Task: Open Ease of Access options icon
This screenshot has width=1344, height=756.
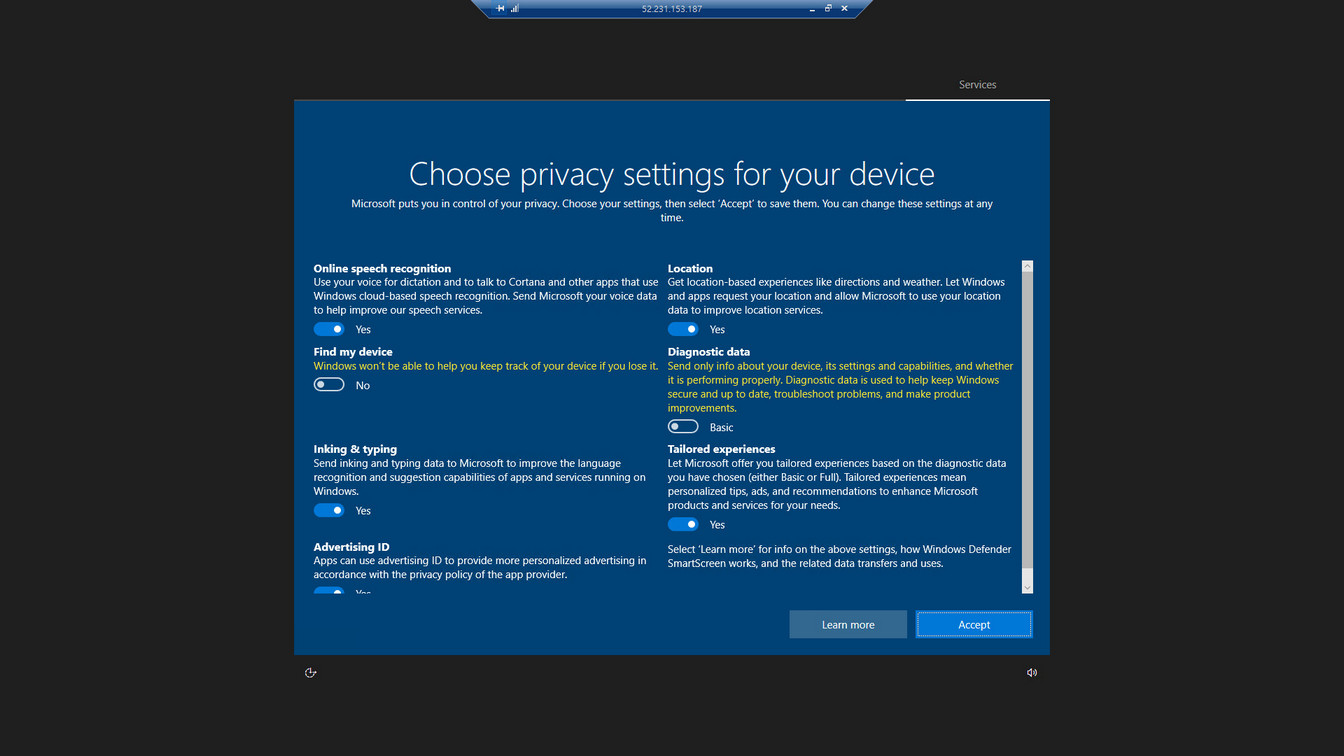Action: coord(310,673)
